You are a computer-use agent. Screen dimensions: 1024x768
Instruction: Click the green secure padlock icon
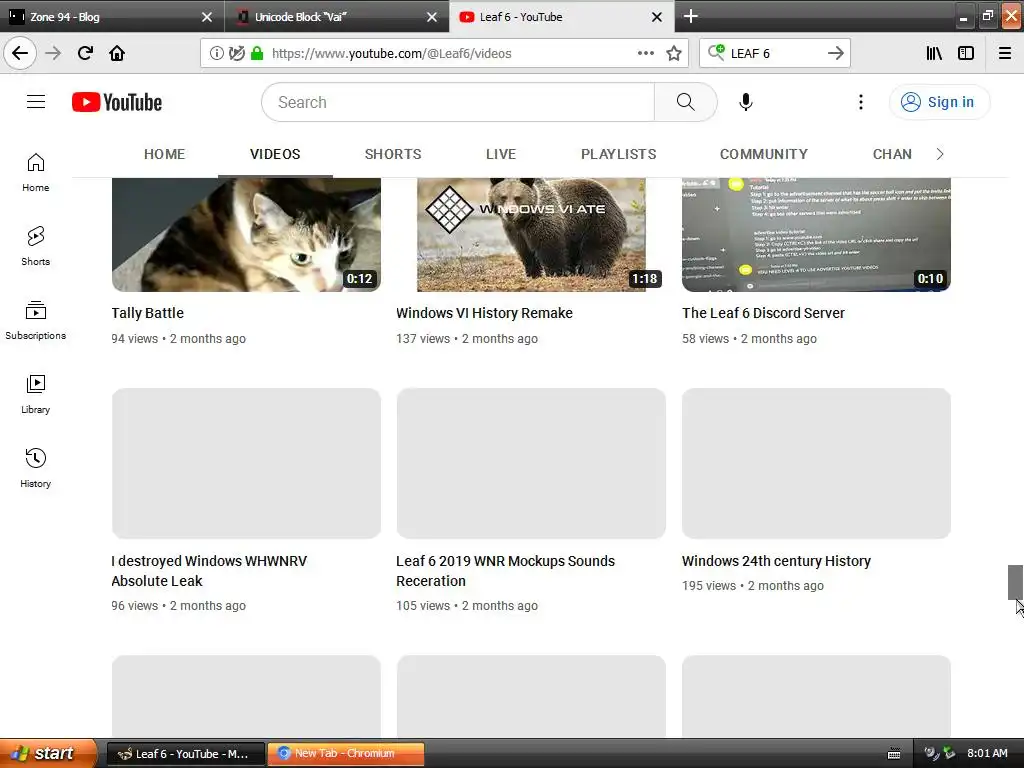coord(257,53)
